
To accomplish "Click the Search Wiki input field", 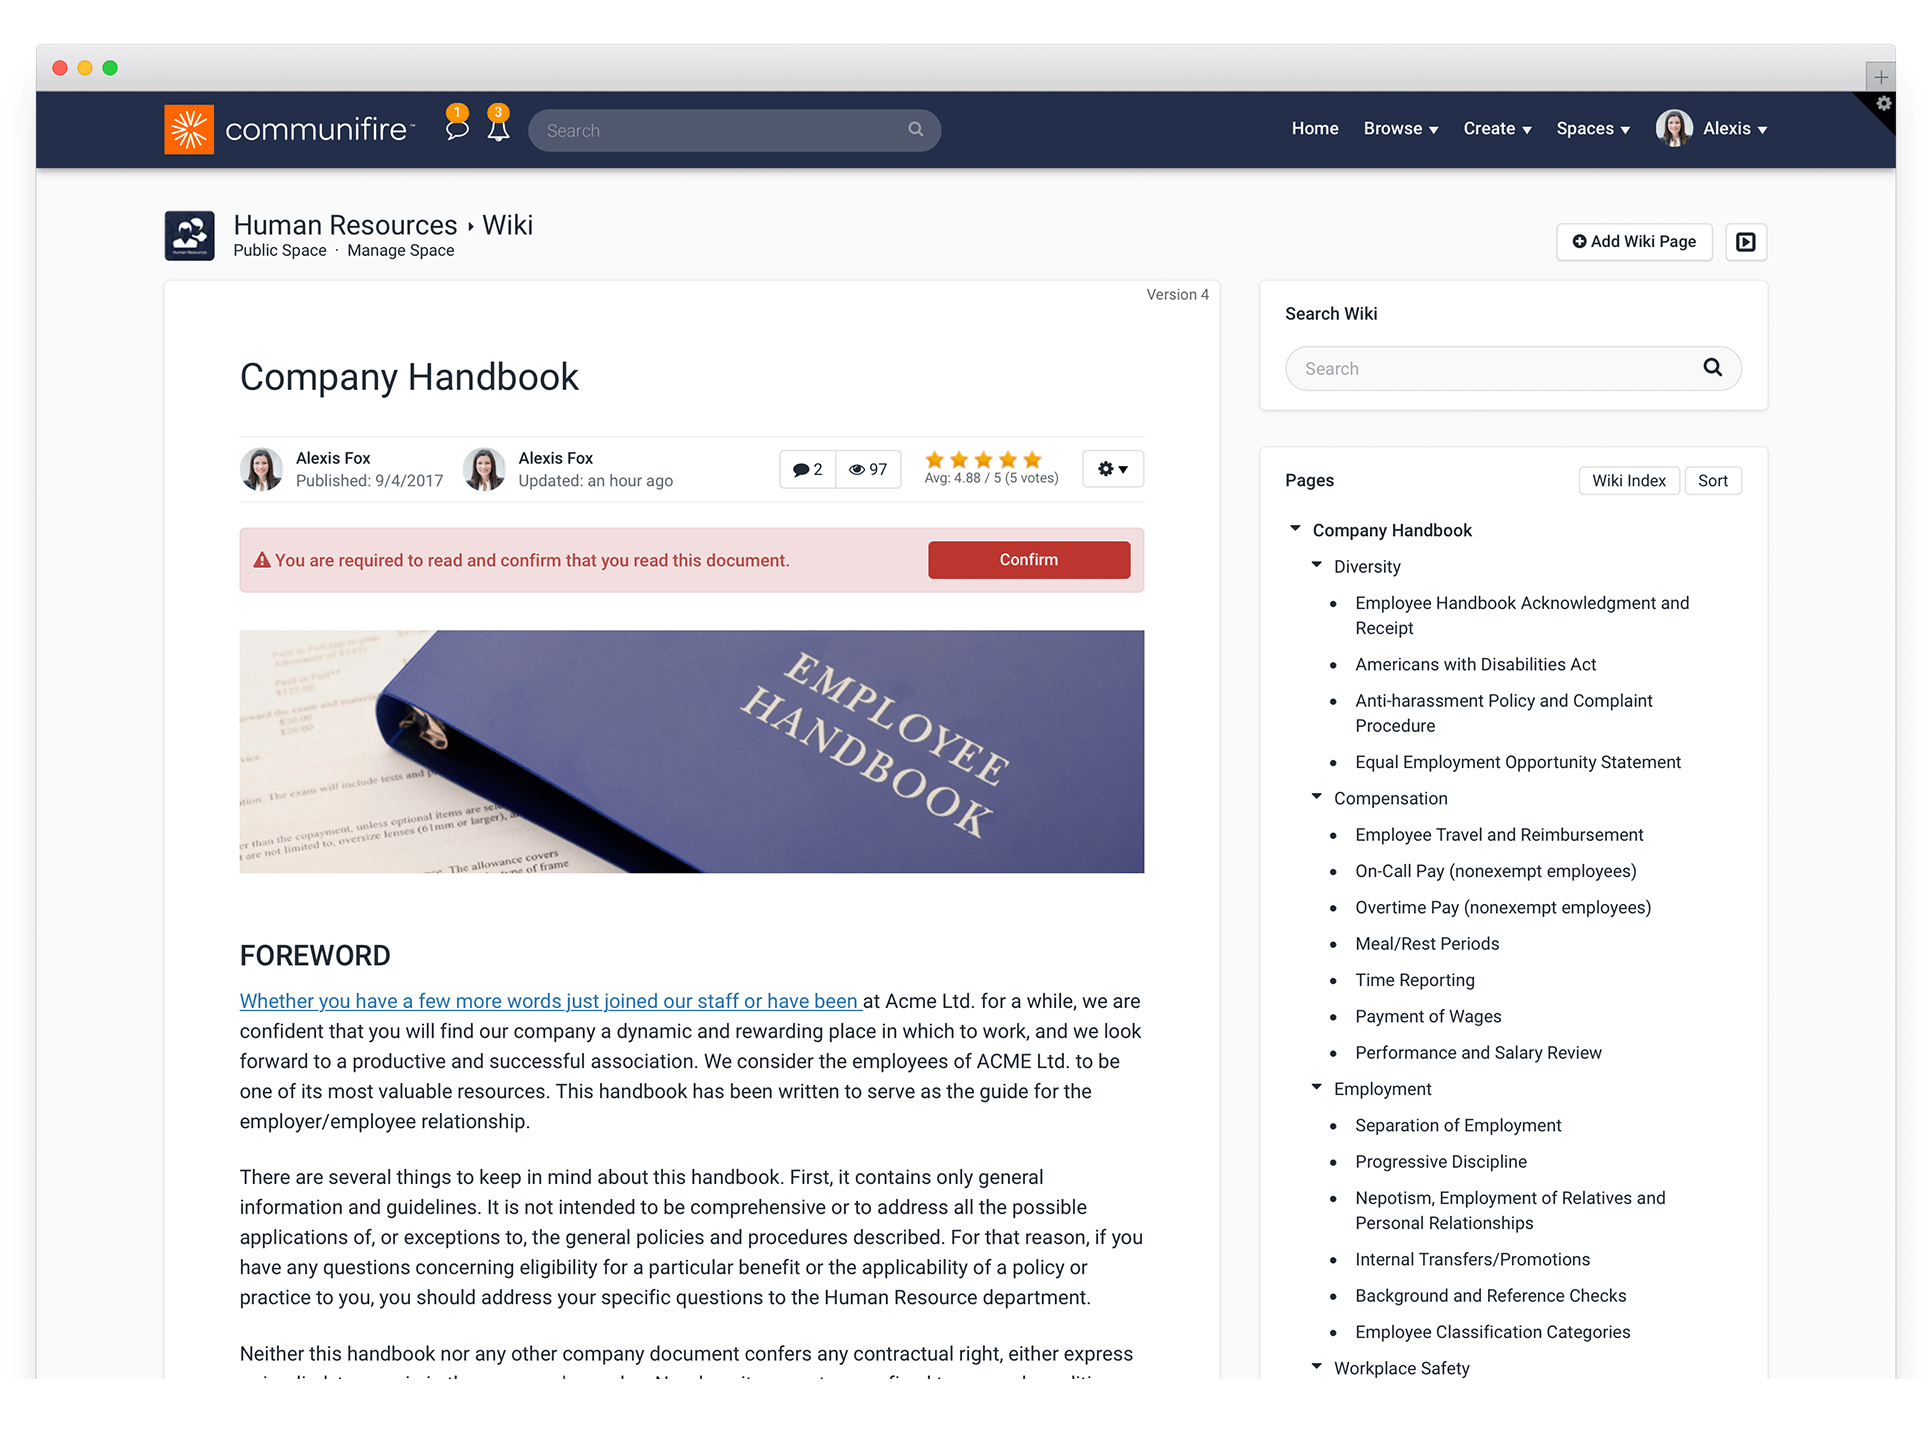I will coord(1498,368).
